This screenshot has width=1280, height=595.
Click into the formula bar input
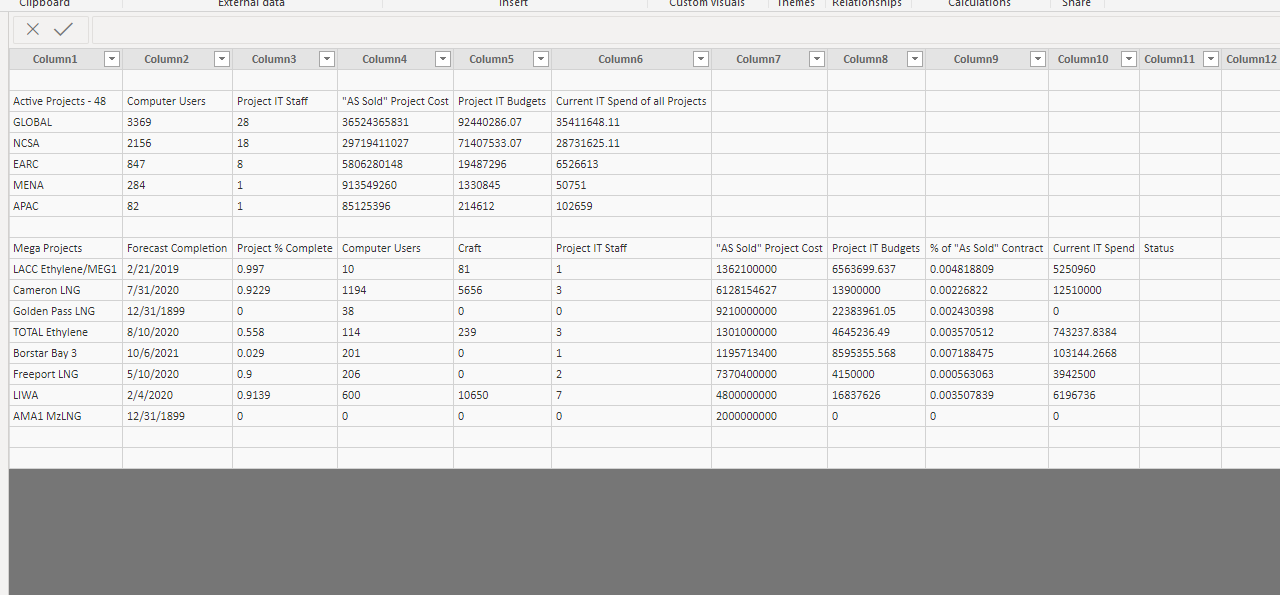(x=686, y=30)
